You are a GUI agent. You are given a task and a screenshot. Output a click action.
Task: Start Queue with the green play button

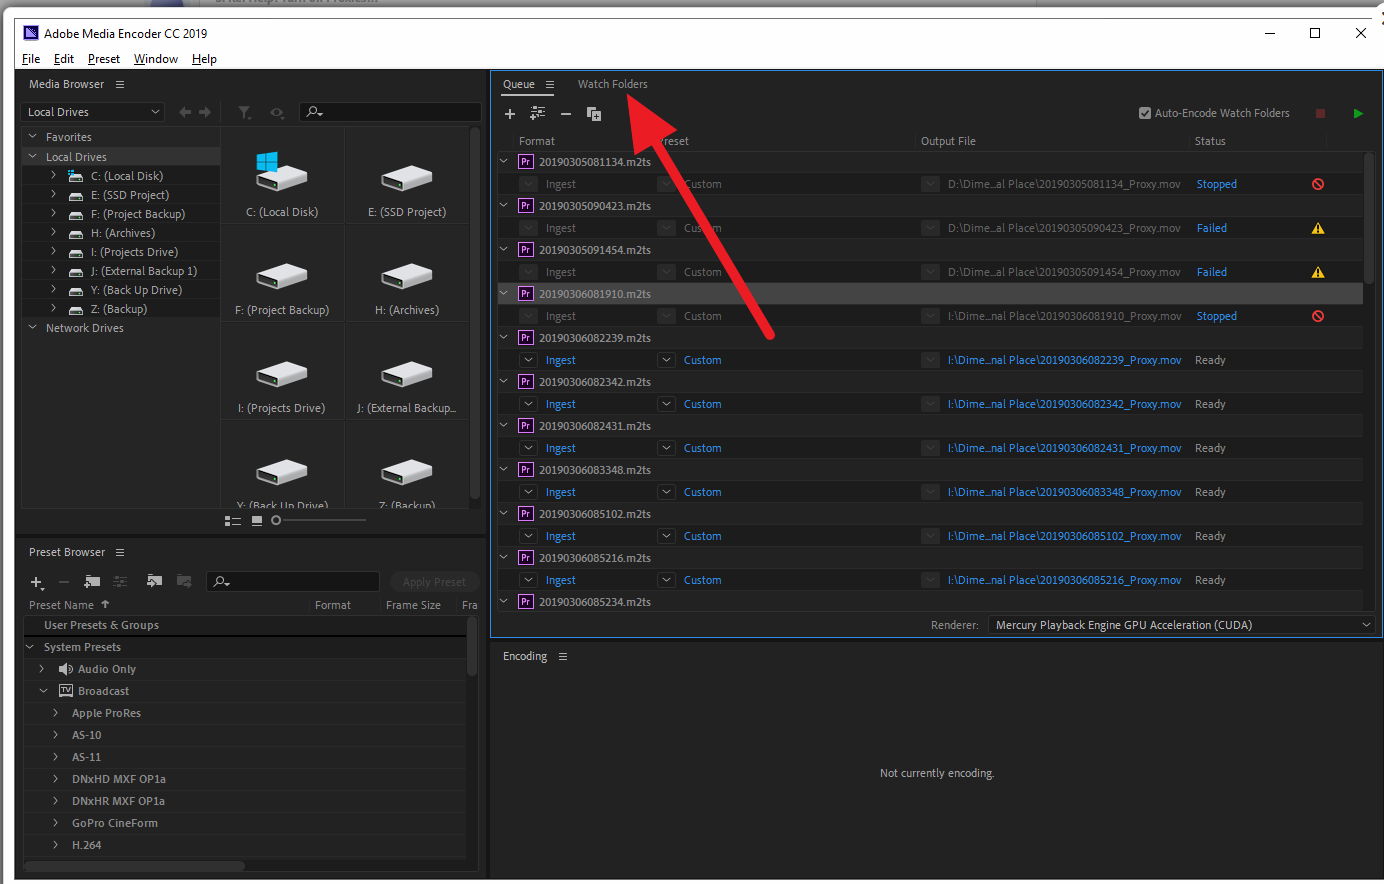(x=1358, y=113)
